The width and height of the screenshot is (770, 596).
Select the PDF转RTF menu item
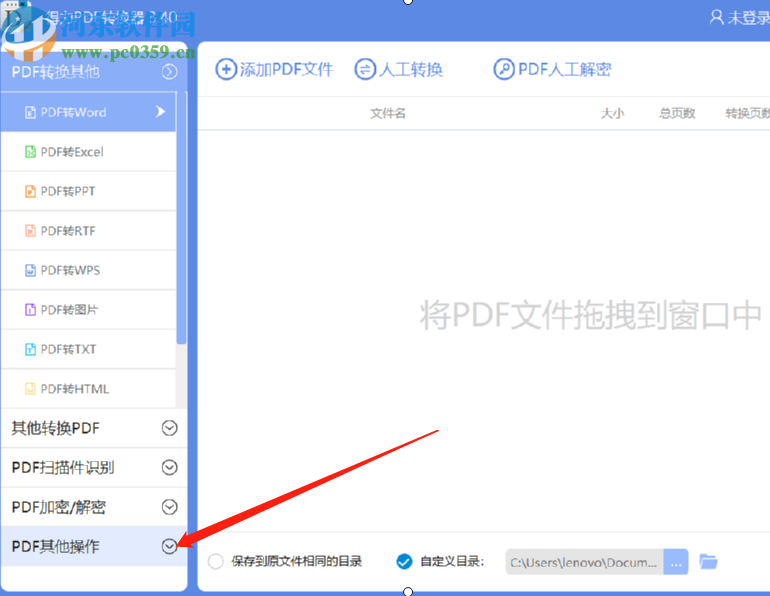click(x=88, y=231)
